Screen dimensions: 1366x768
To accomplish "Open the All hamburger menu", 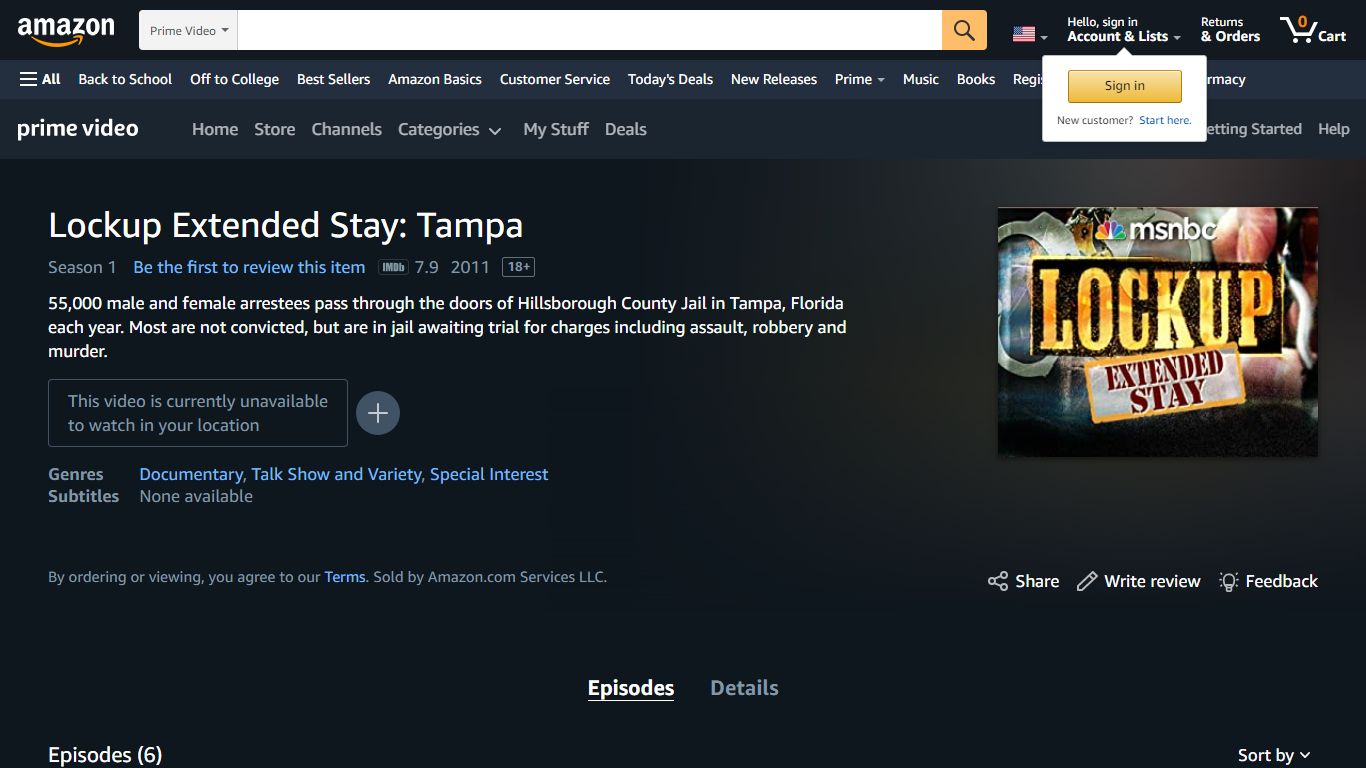I will click(x=40, y=79).
